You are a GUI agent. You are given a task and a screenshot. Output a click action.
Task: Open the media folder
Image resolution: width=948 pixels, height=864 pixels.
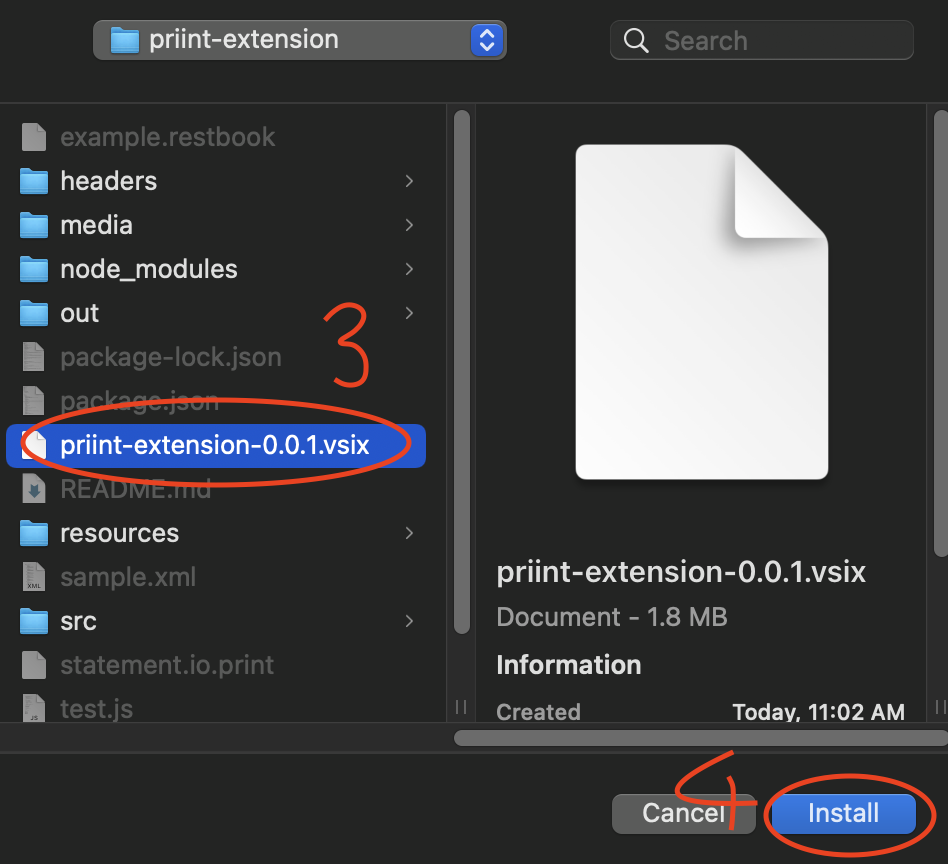point(216,225)
